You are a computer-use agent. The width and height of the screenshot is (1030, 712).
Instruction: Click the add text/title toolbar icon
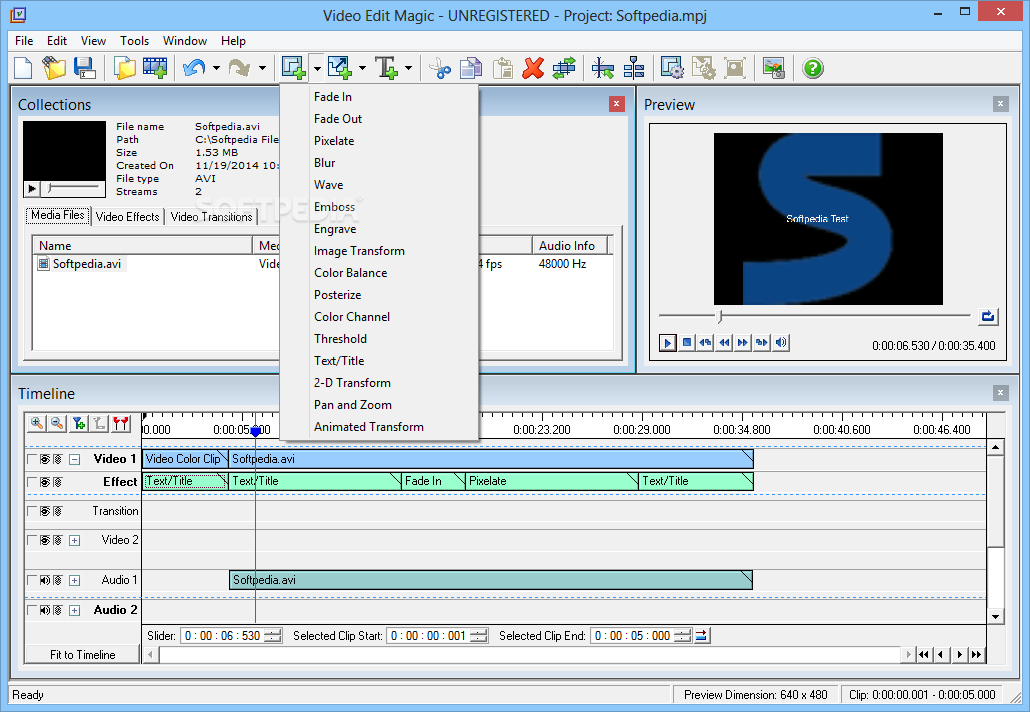point(386,68)
